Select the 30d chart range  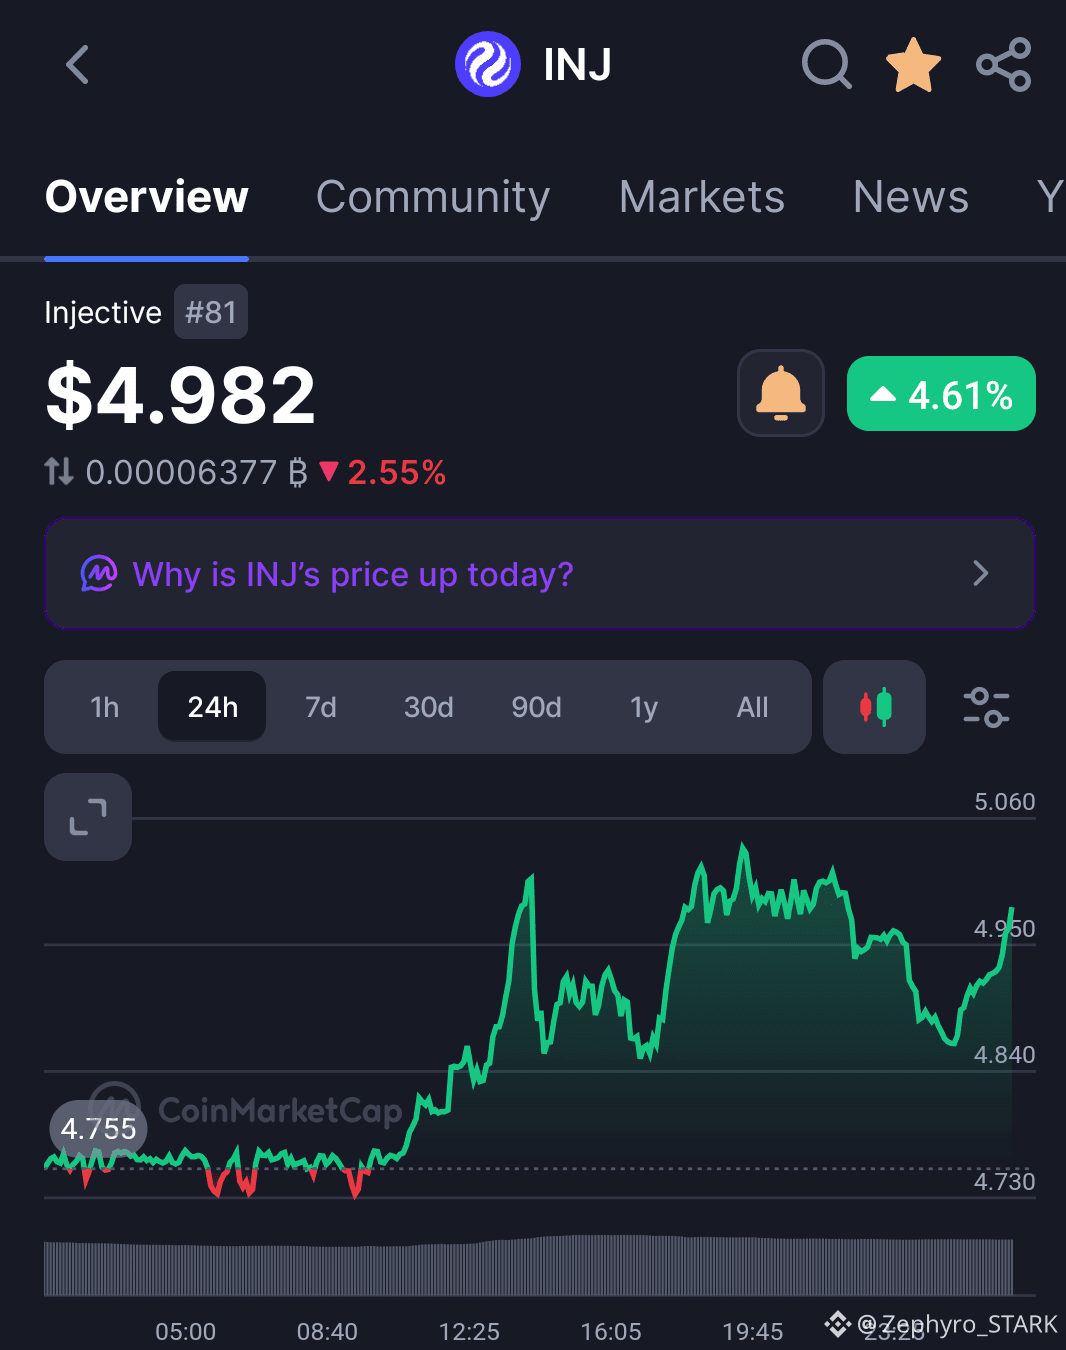point(428,707)
